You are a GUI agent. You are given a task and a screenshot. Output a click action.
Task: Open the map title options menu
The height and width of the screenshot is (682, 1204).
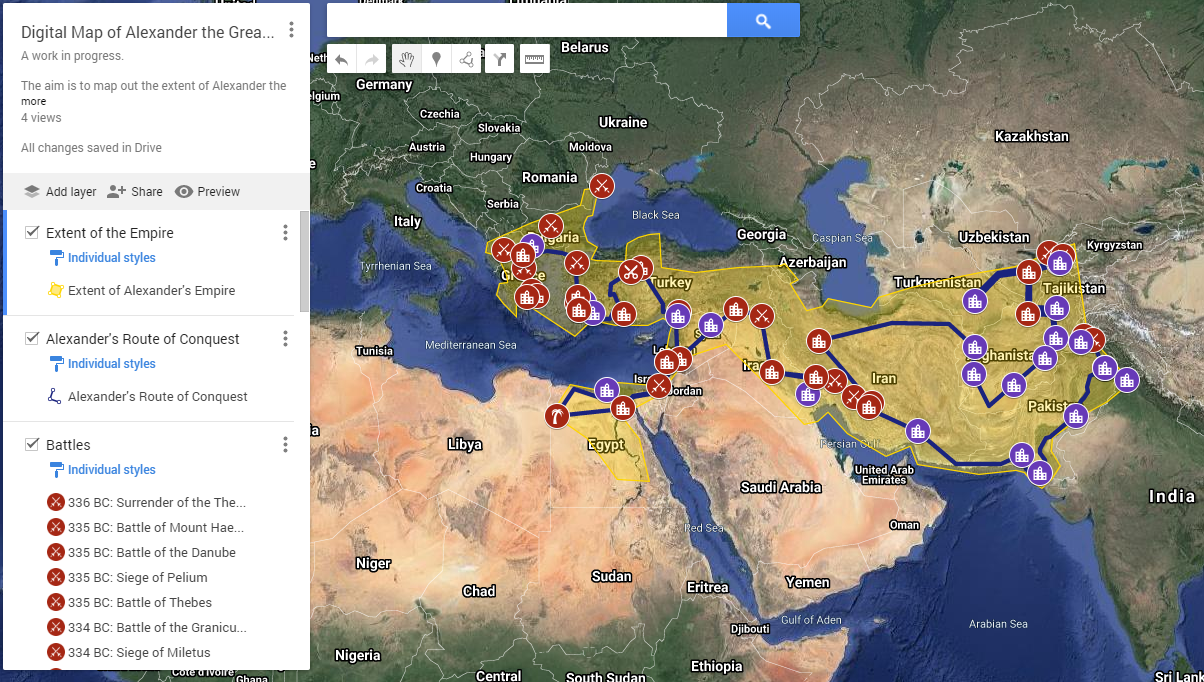tap(291, 30)
